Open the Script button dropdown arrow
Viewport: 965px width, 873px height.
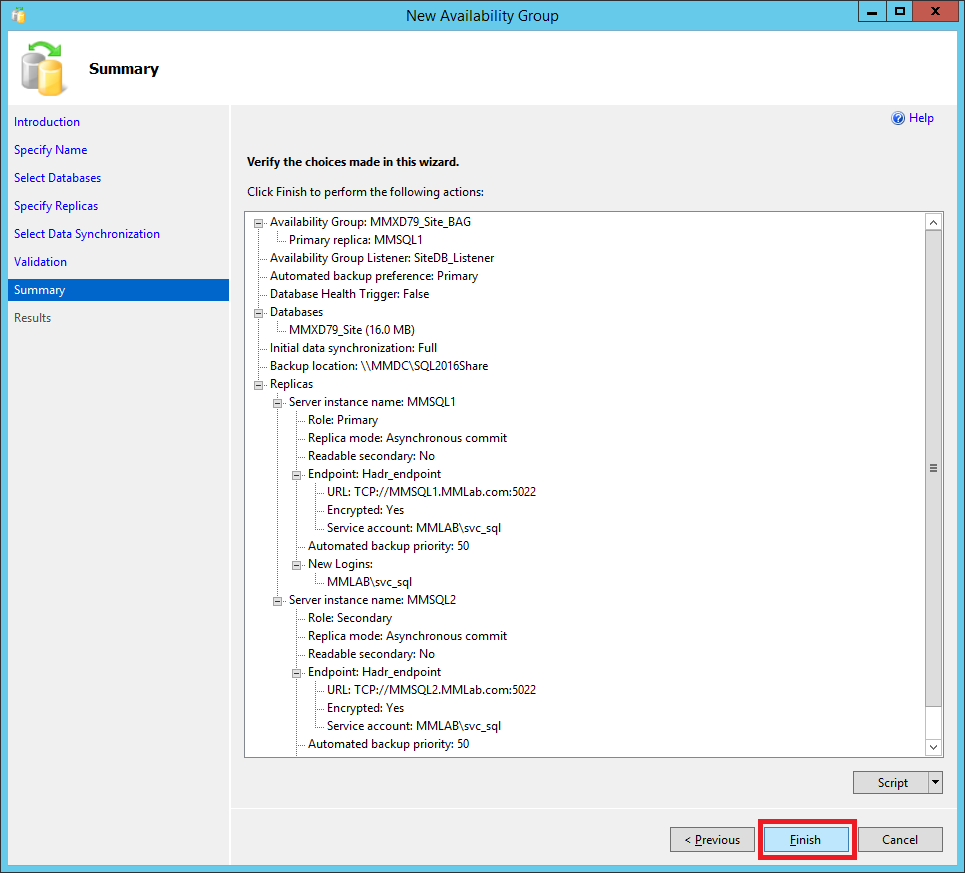[935, 783]
